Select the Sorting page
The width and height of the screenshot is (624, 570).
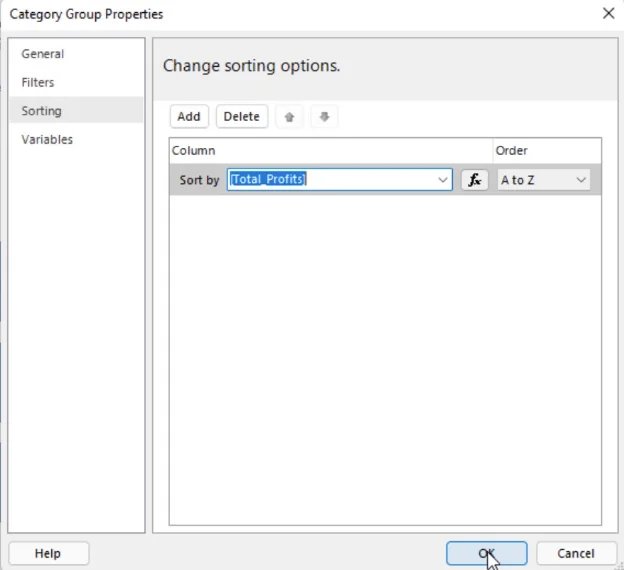click(x=76, y=111)
